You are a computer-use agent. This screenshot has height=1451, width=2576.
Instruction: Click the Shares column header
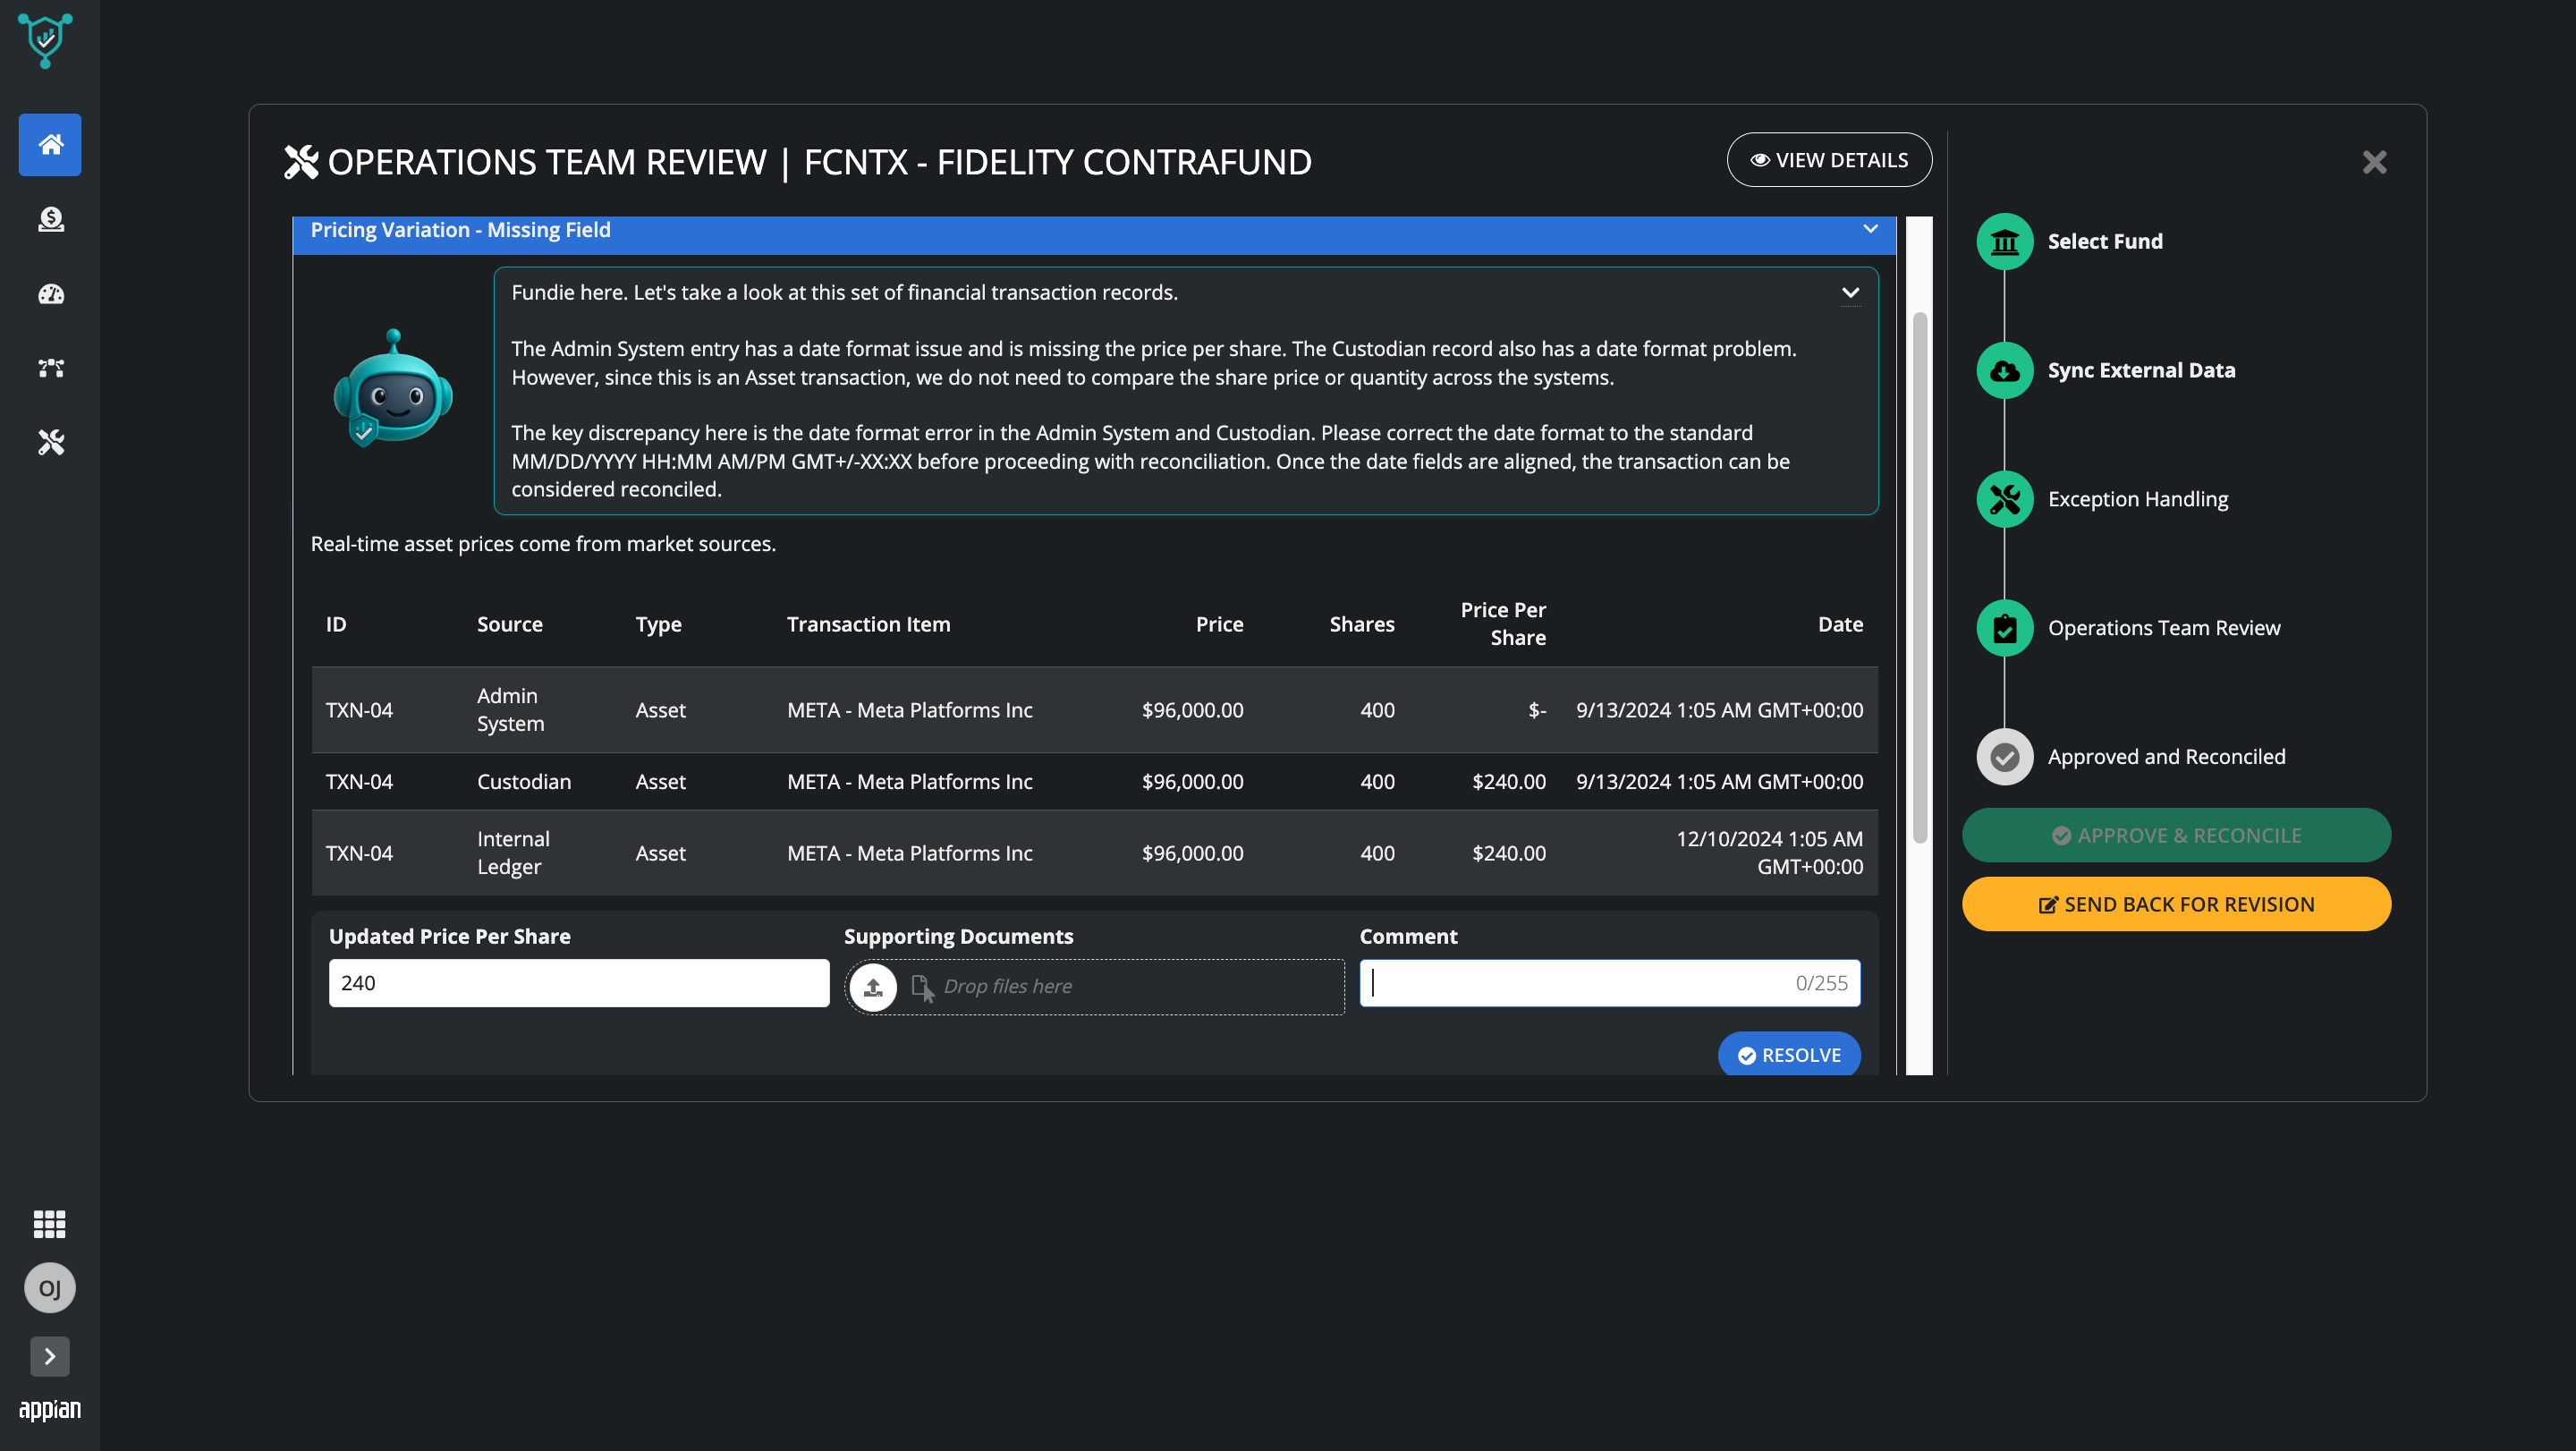click(1361, 624)
